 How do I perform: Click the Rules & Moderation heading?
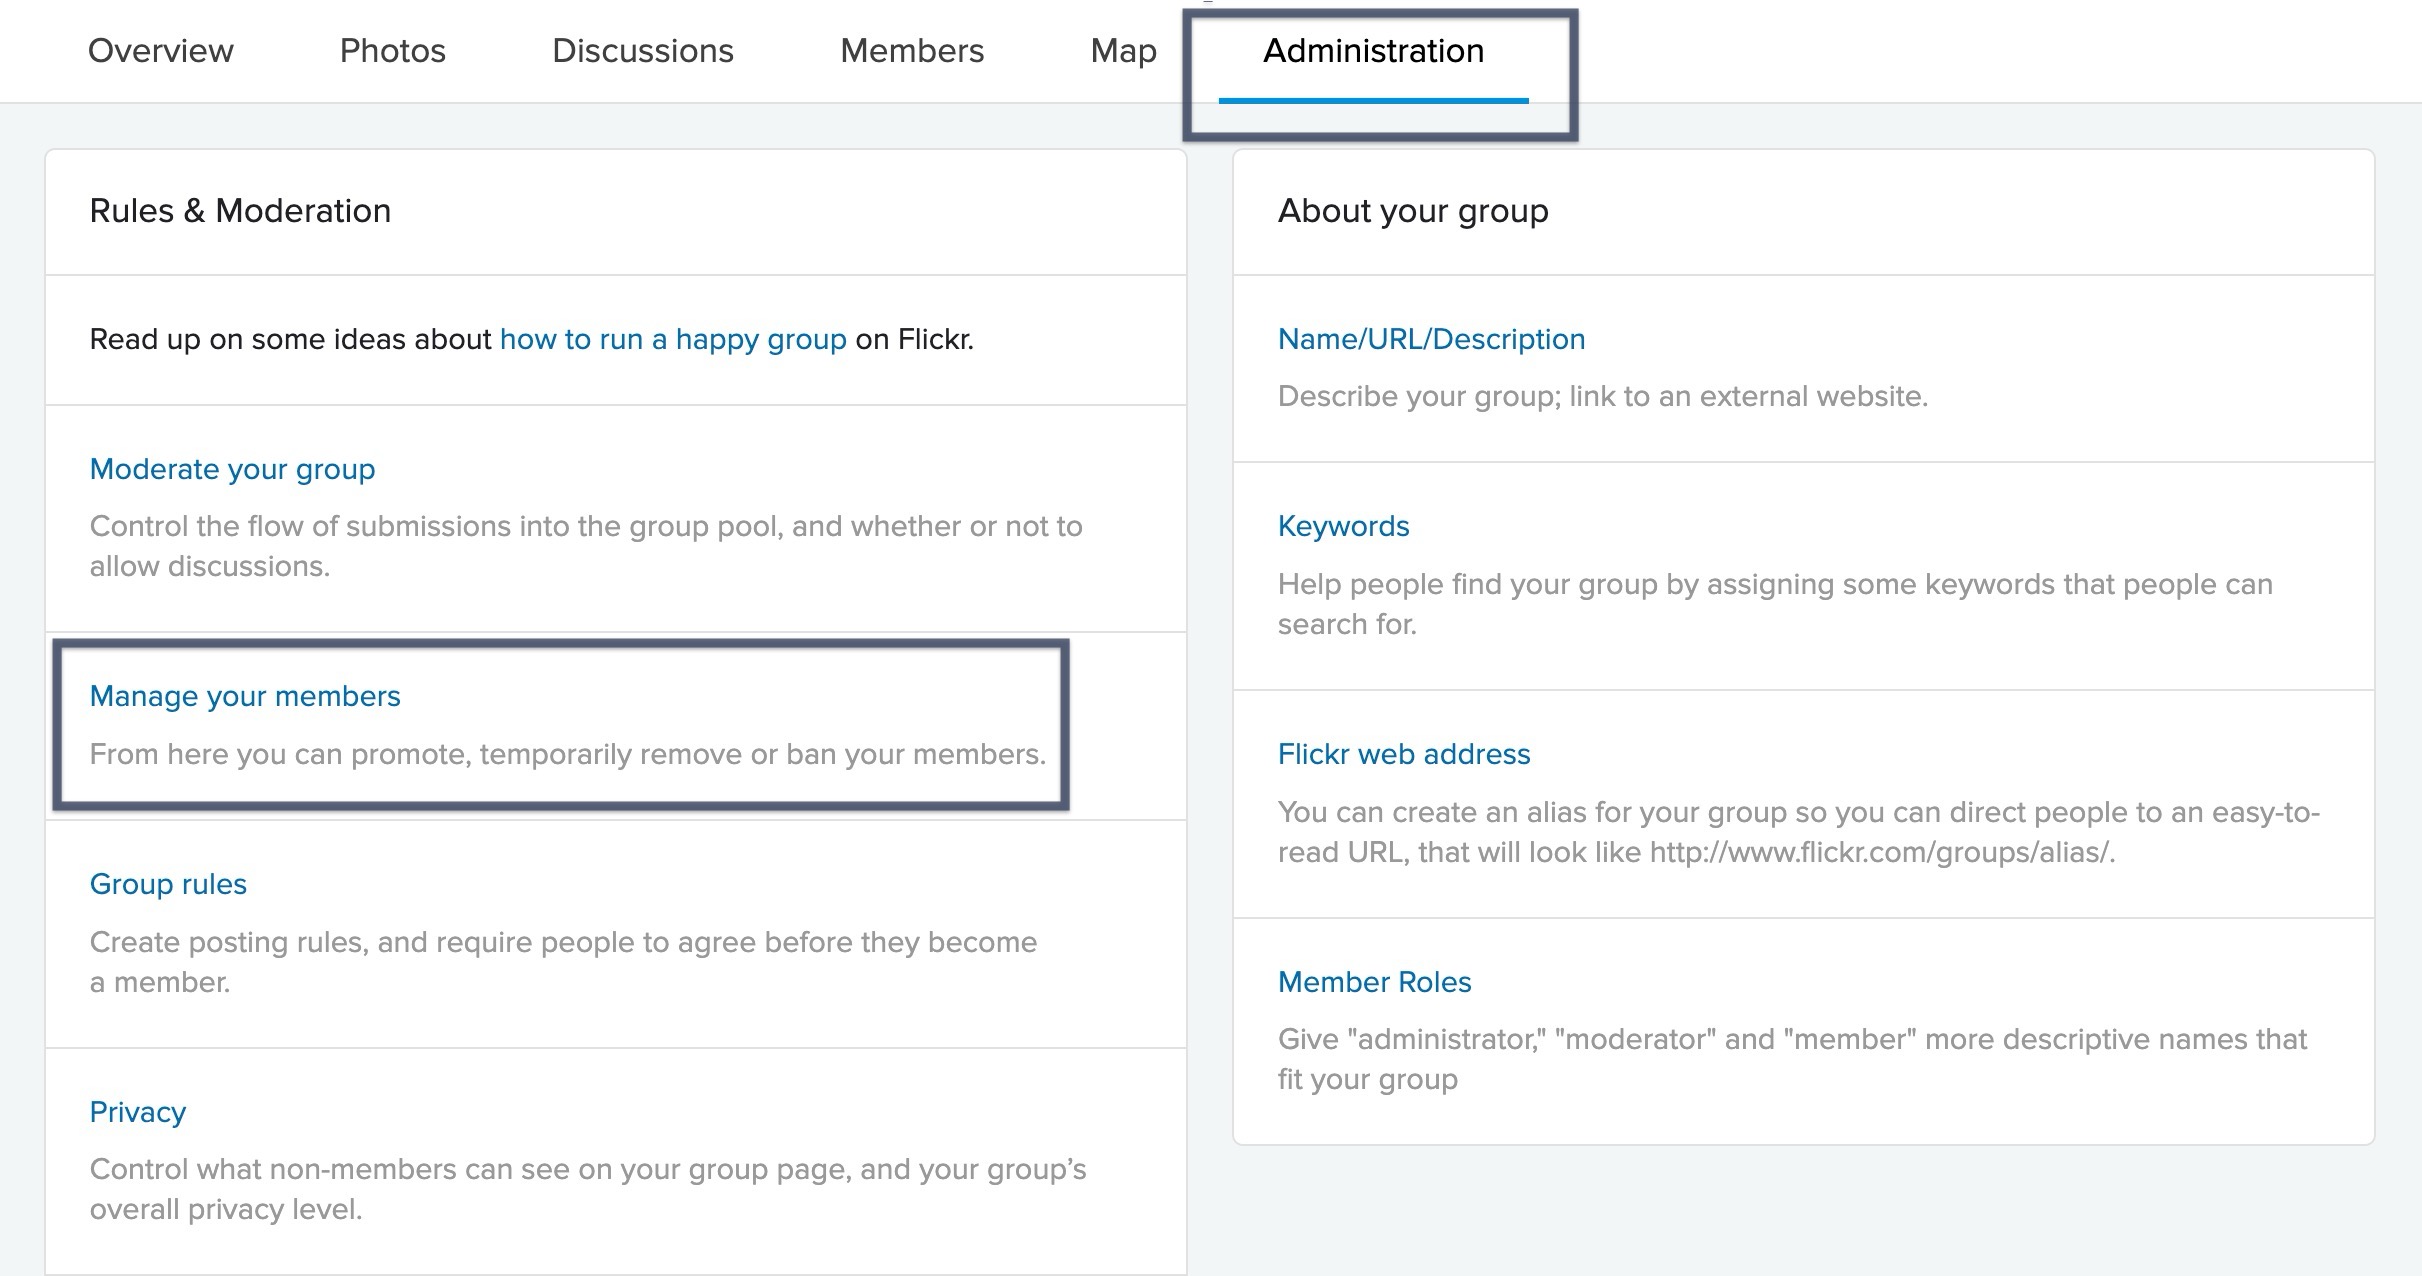(240, 211)
